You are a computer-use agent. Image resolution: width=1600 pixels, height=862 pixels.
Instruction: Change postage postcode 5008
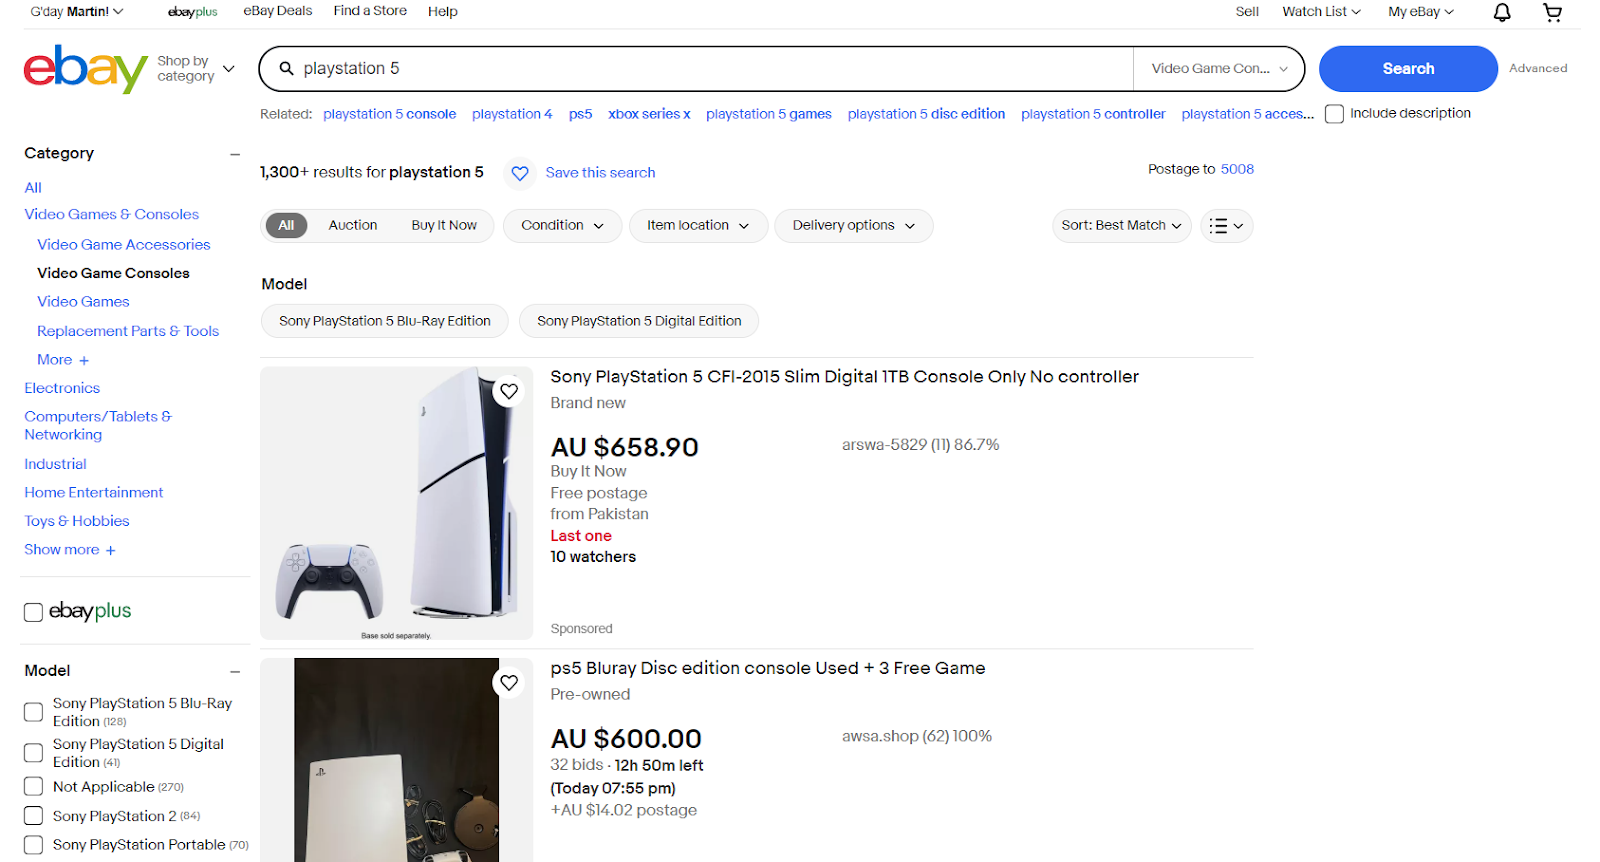pos(1237,169)
